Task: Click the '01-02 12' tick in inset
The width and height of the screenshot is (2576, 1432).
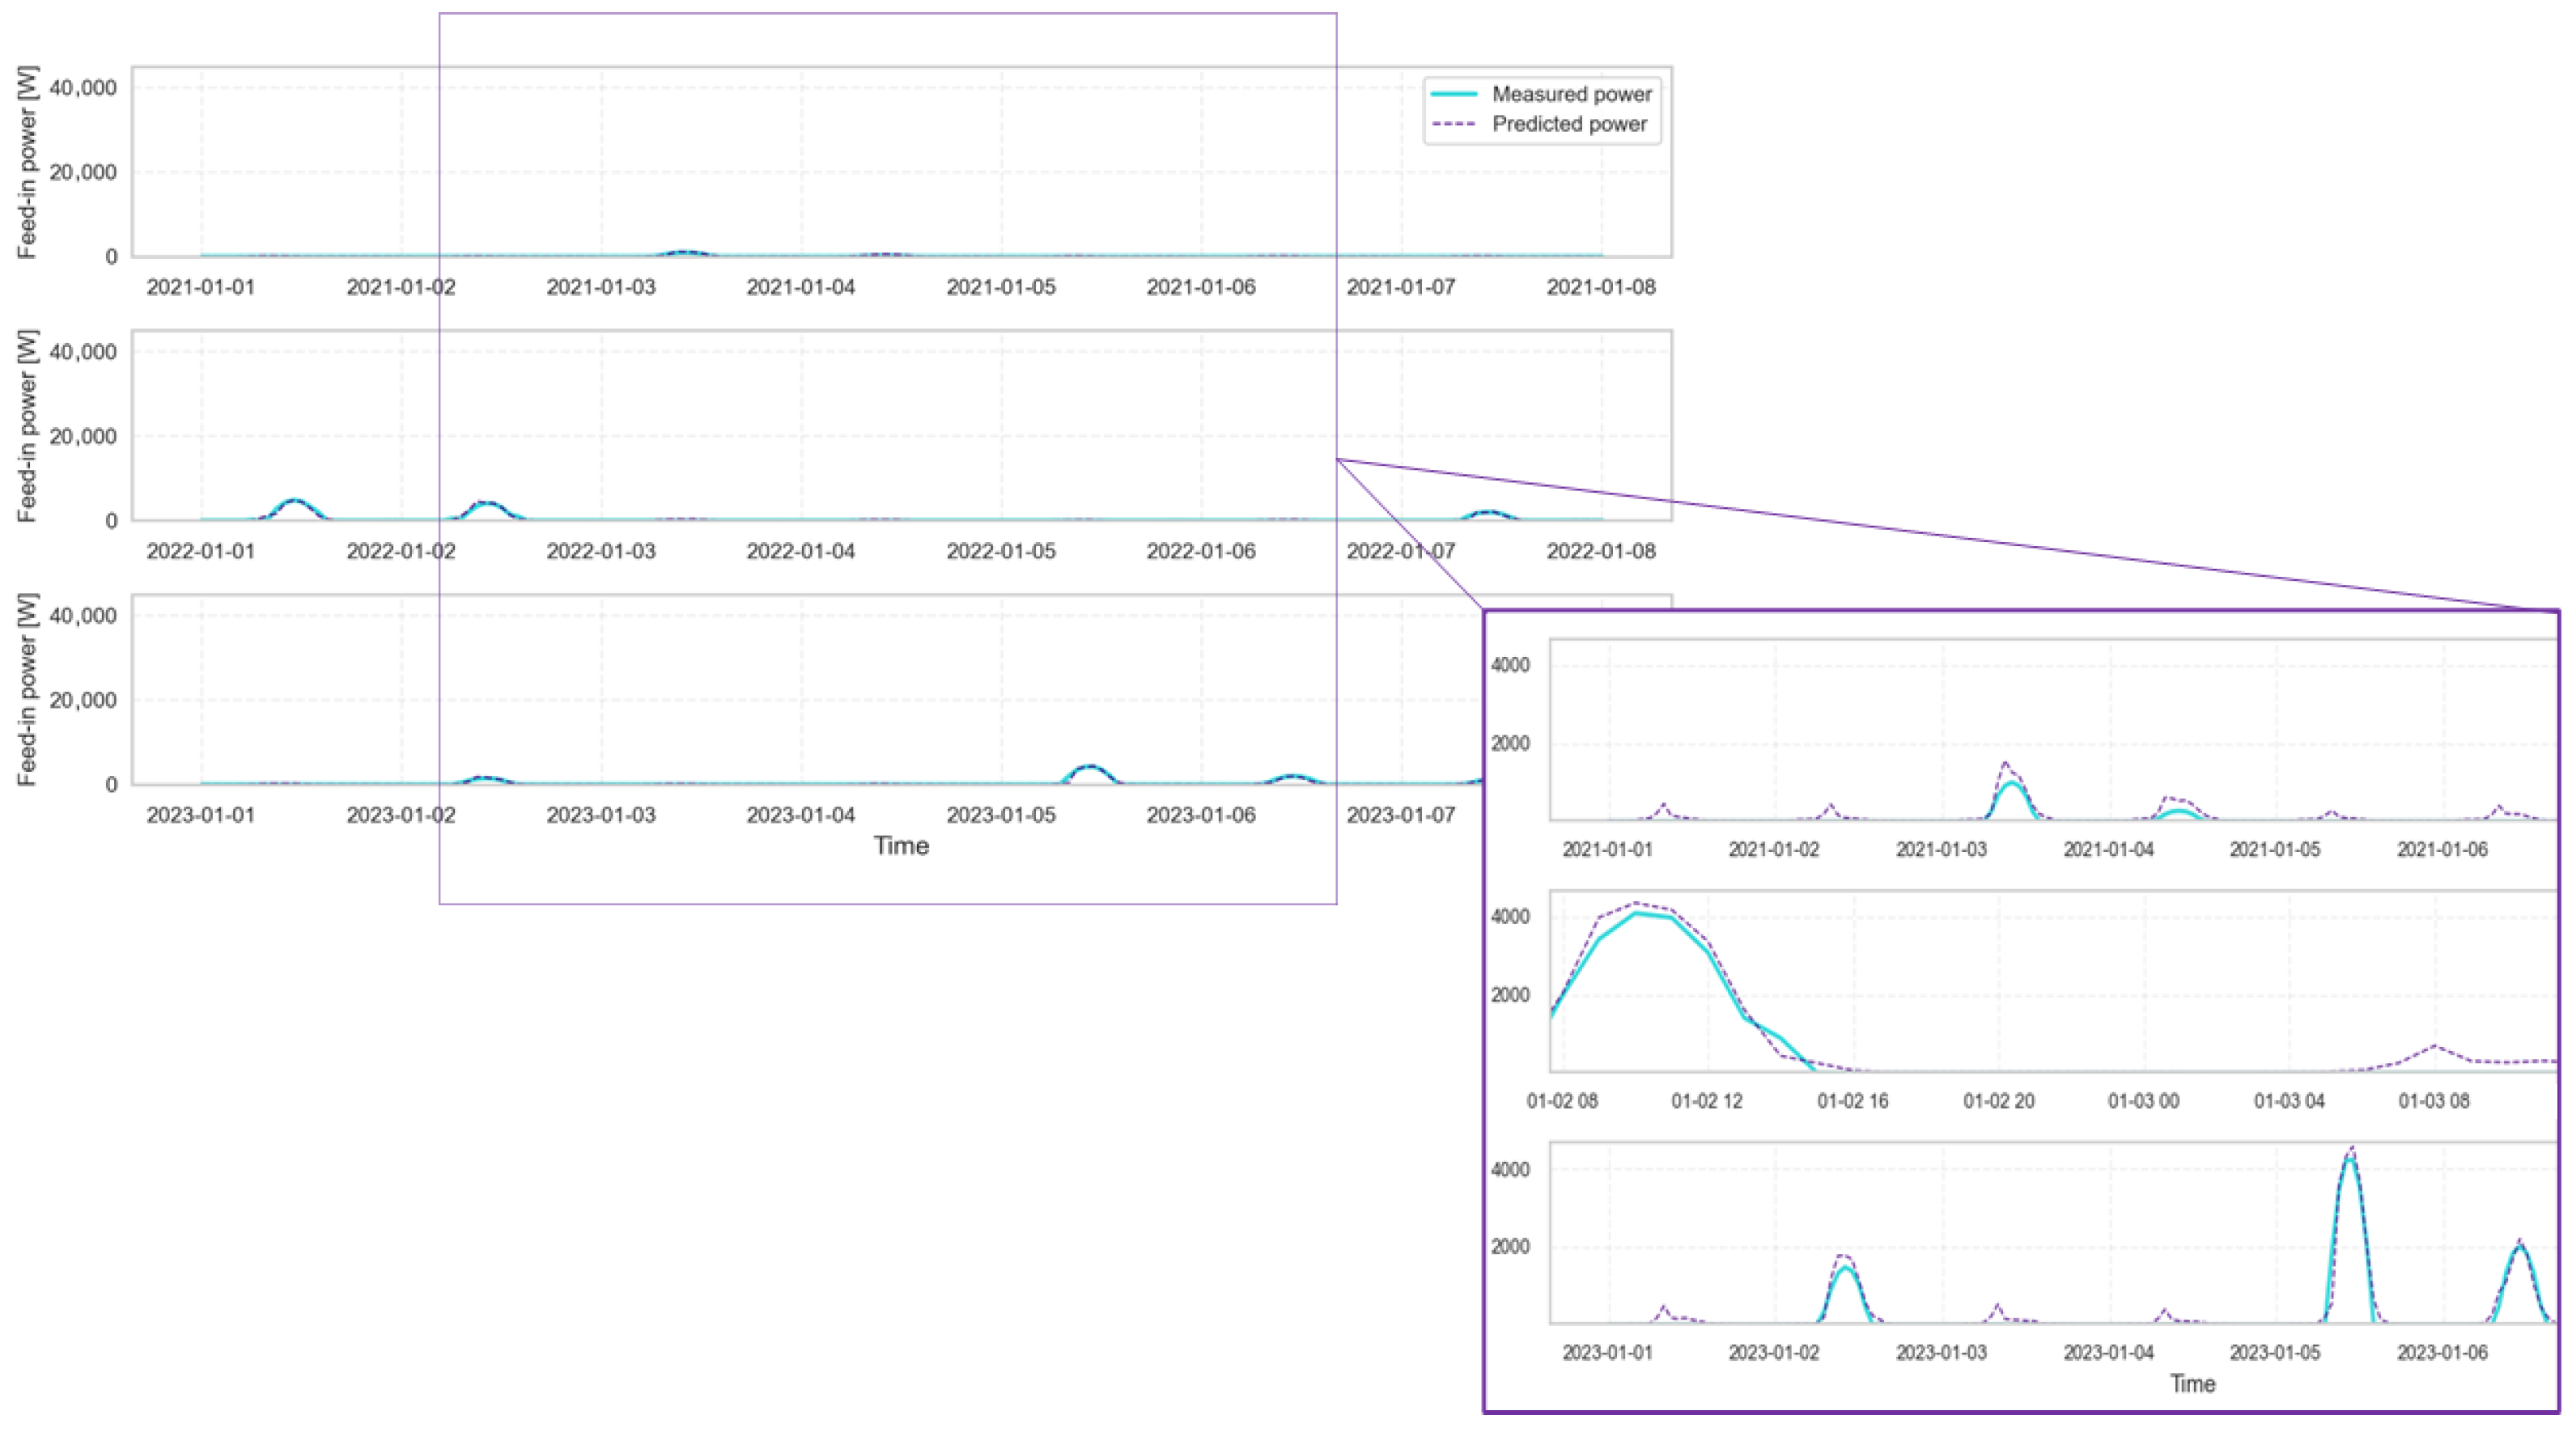Action: [x=1707, y=1101]
